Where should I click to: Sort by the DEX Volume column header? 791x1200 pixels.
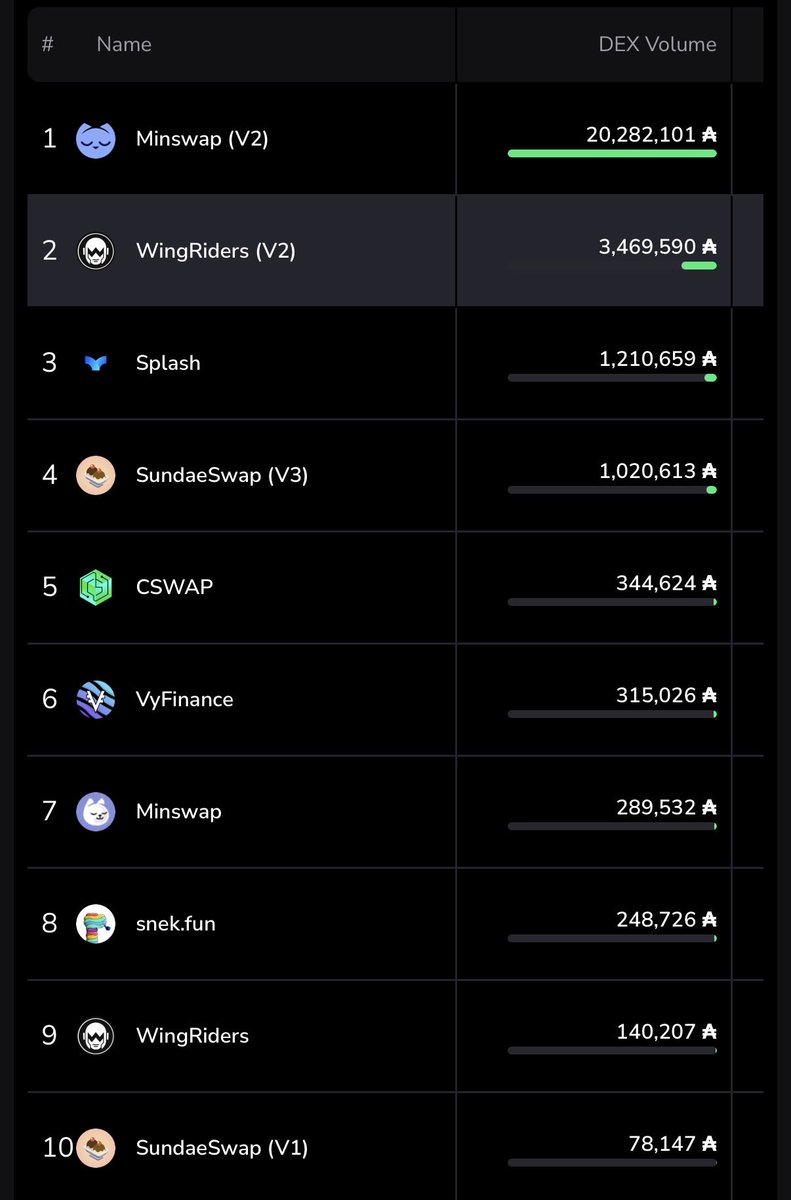[657, 44]
